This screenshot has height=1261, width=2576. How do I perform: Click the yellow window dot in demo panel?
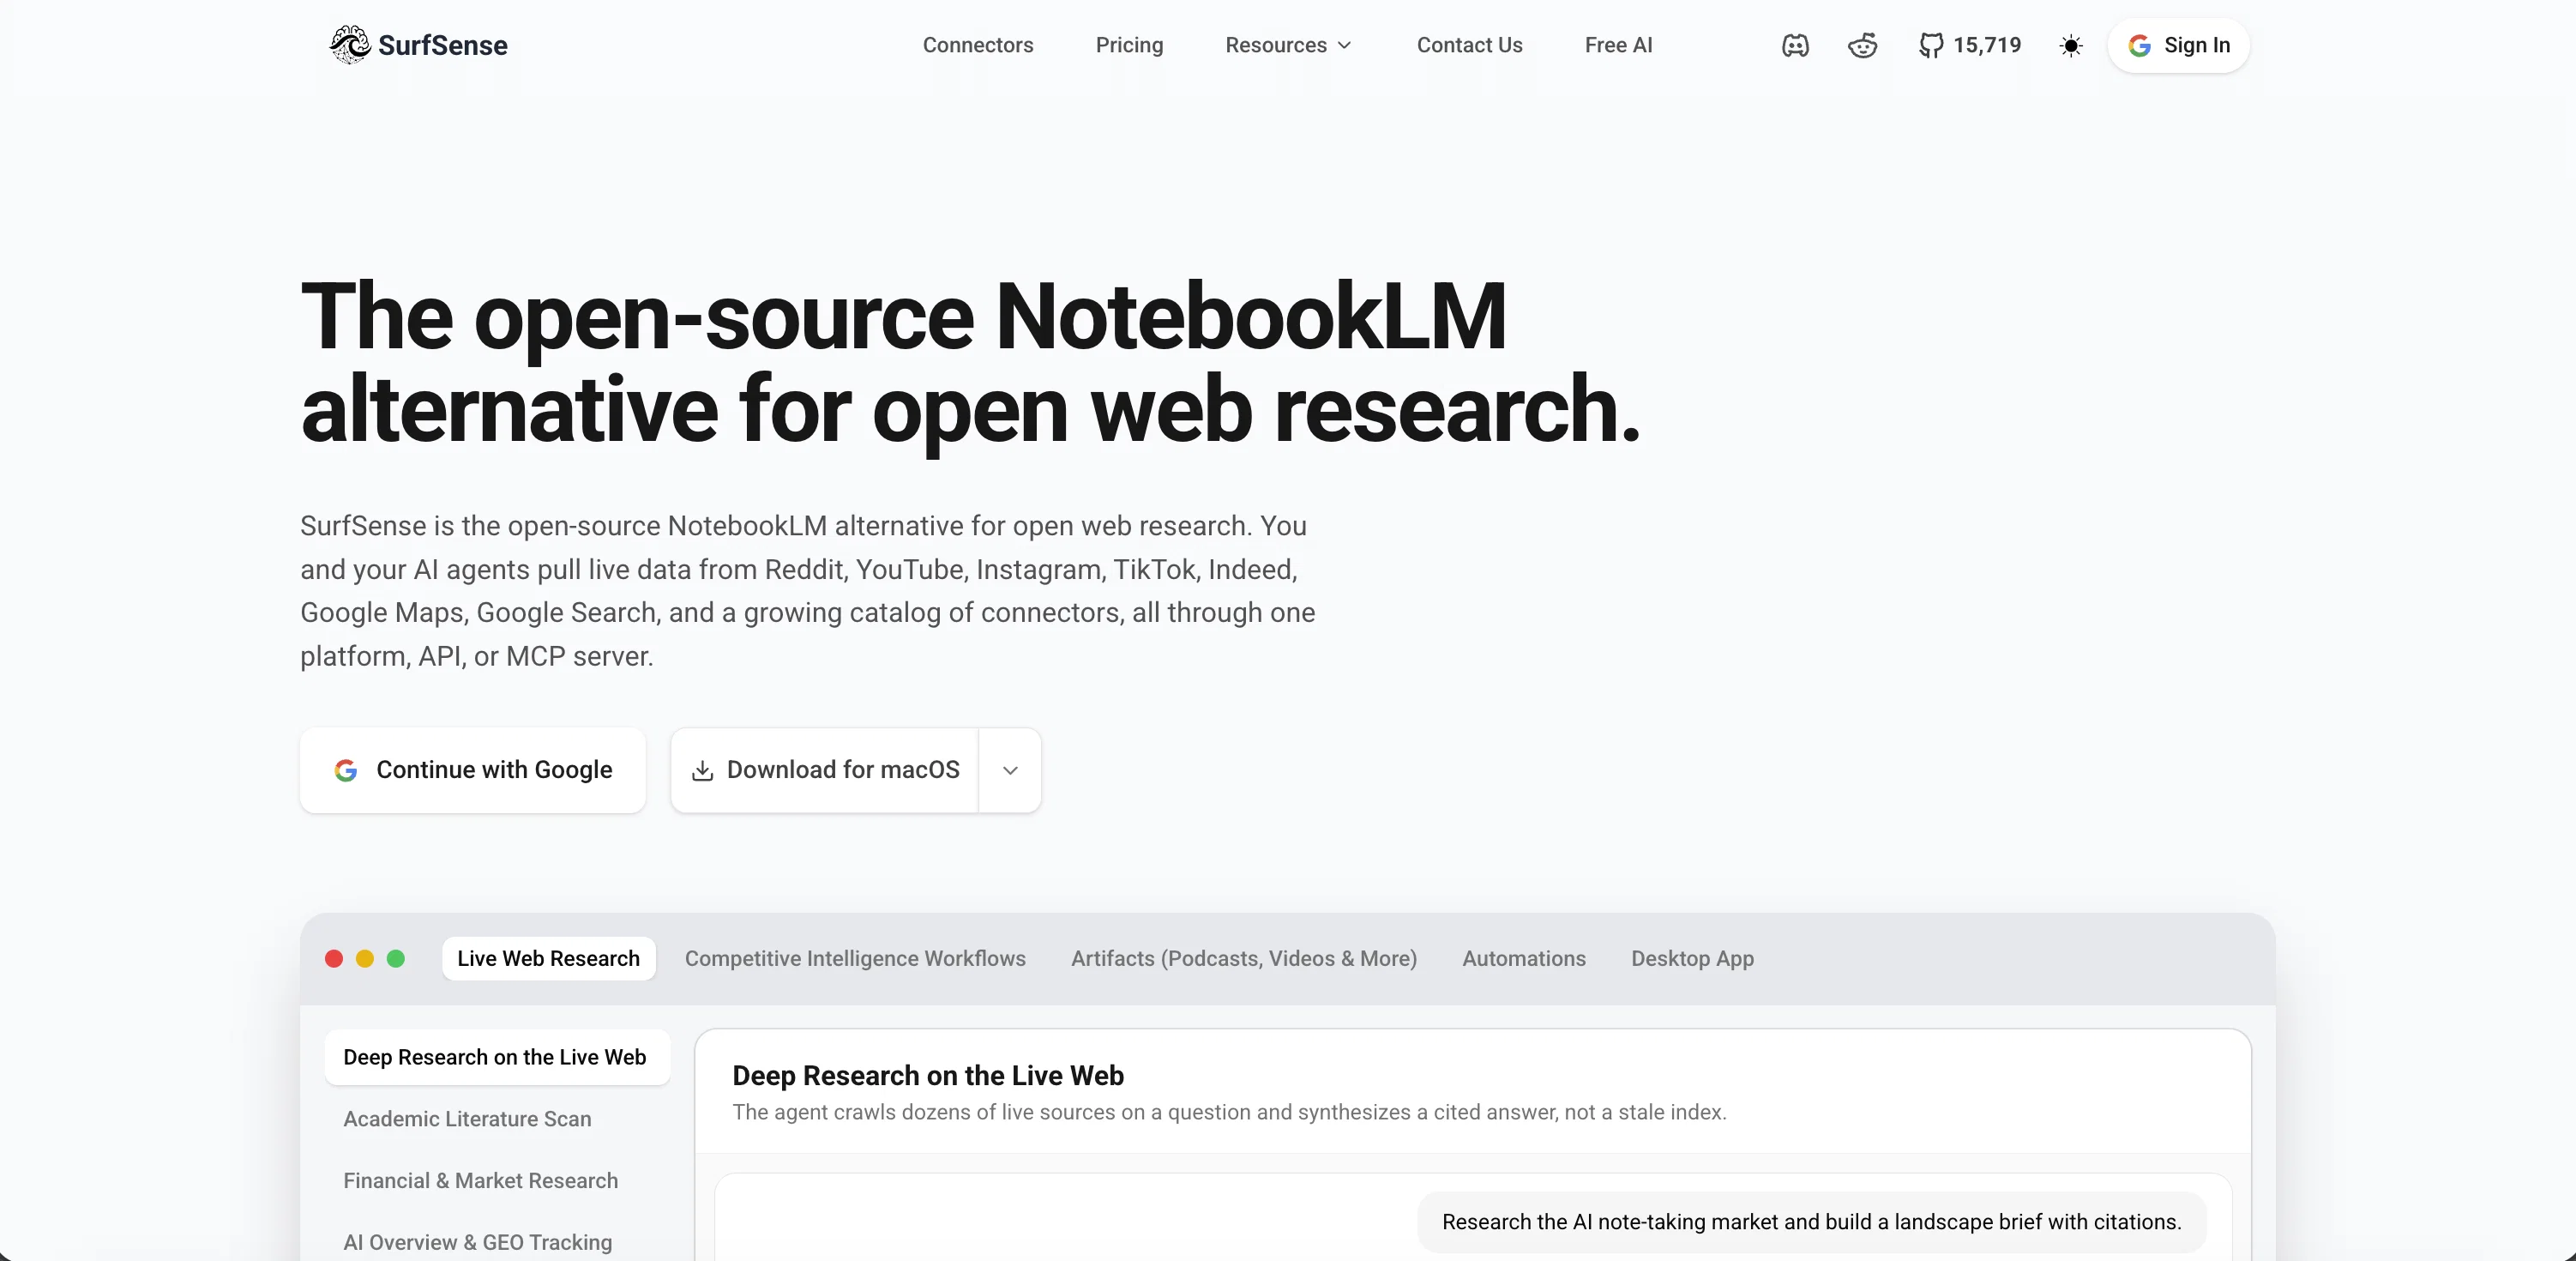tap(365, 958)
